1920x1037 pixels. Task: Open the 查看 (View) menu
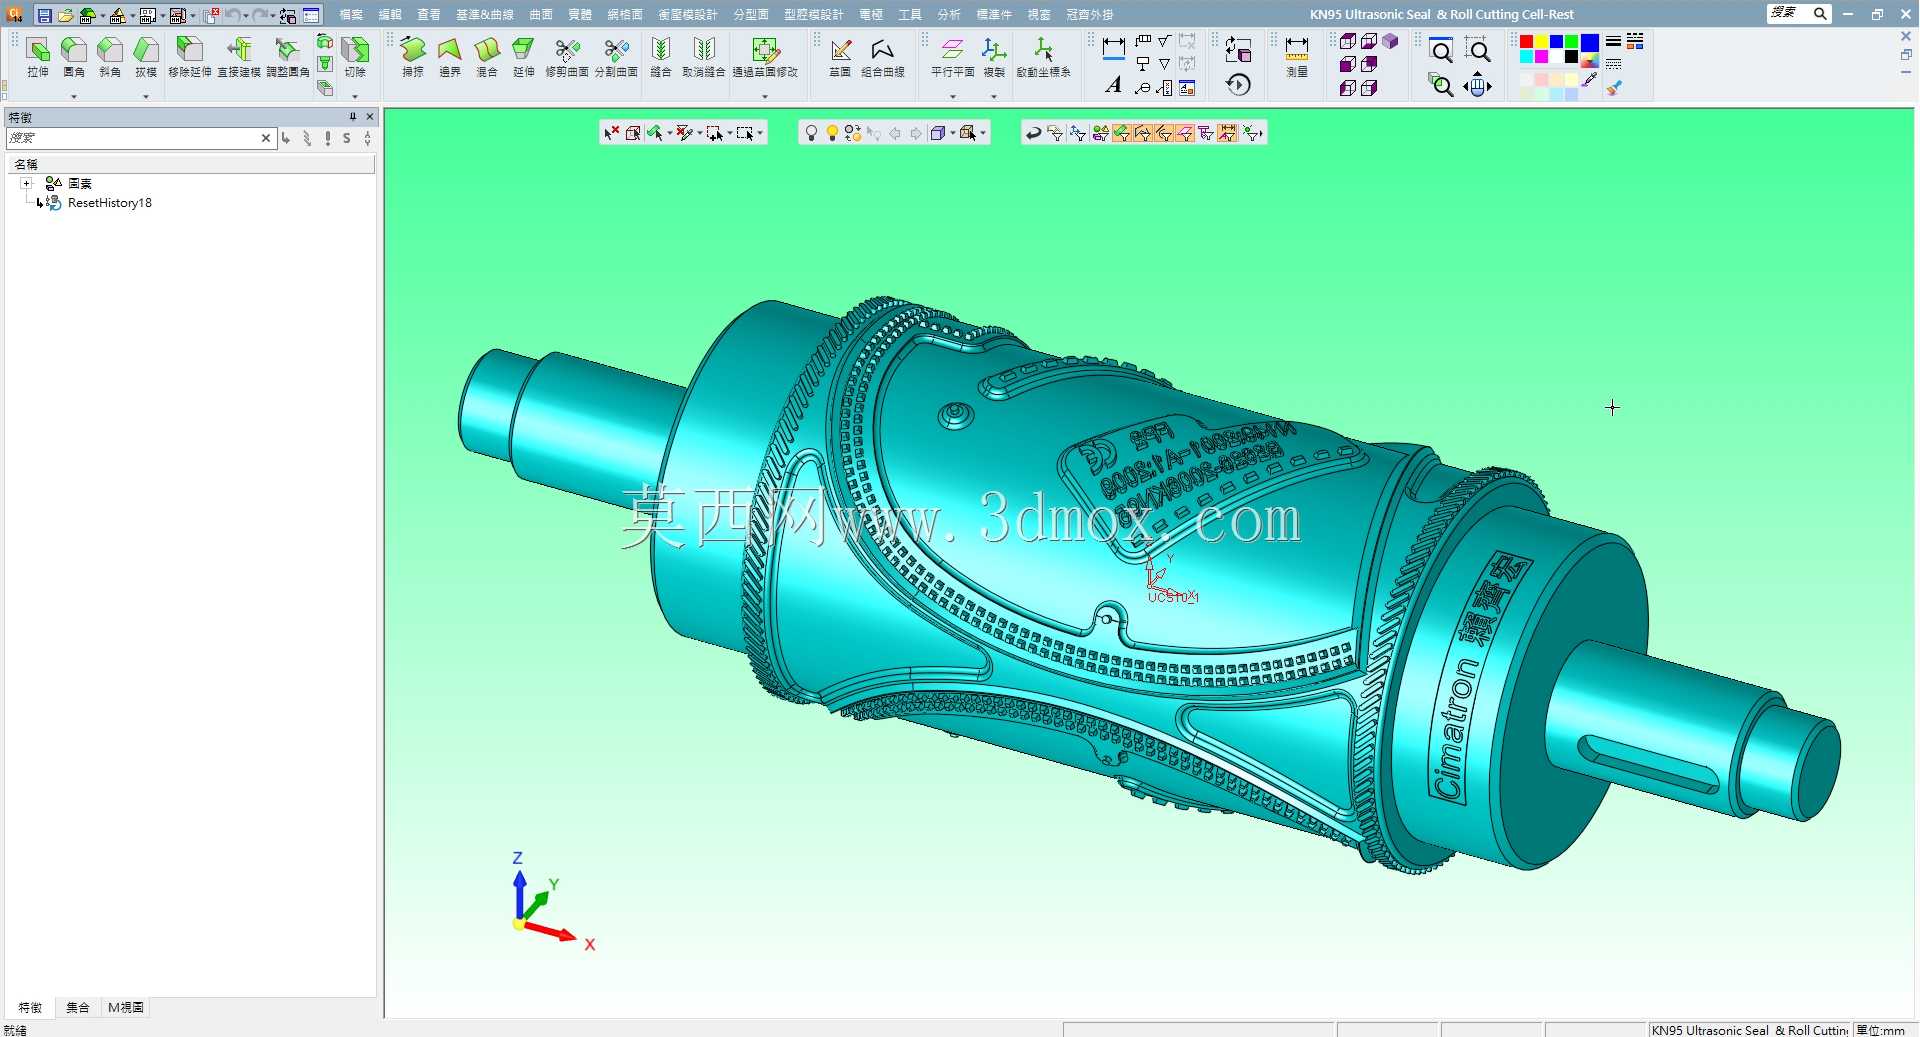tap(429, 15)
